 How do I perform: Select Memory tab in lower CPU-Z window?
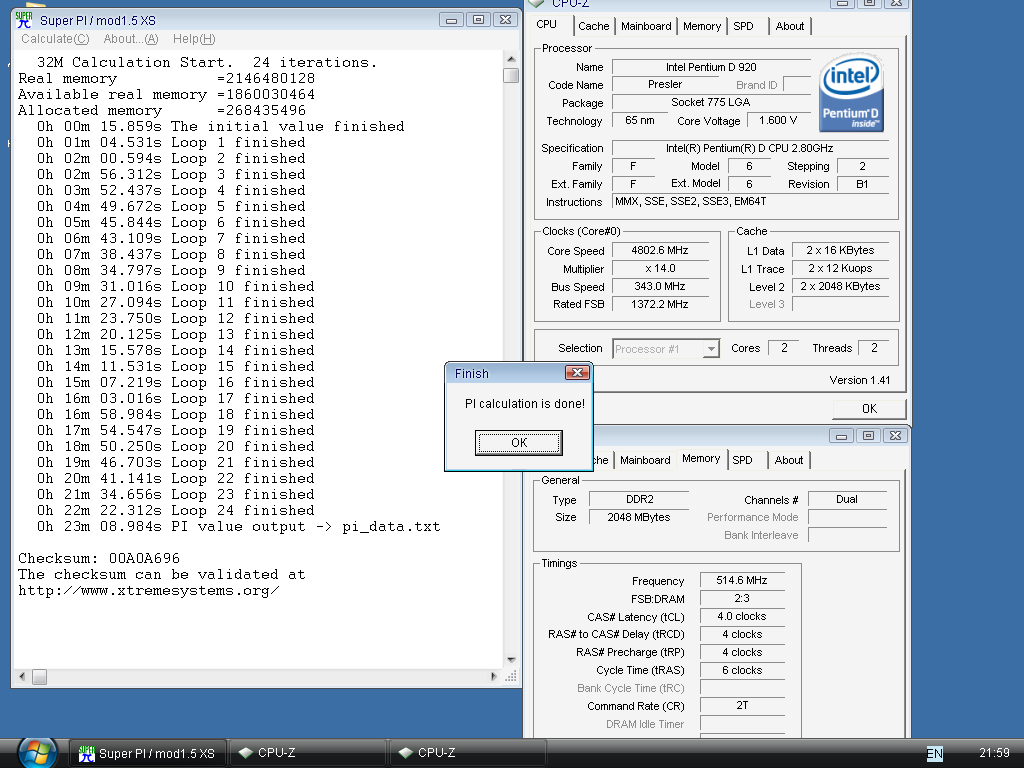click(701, 459)
